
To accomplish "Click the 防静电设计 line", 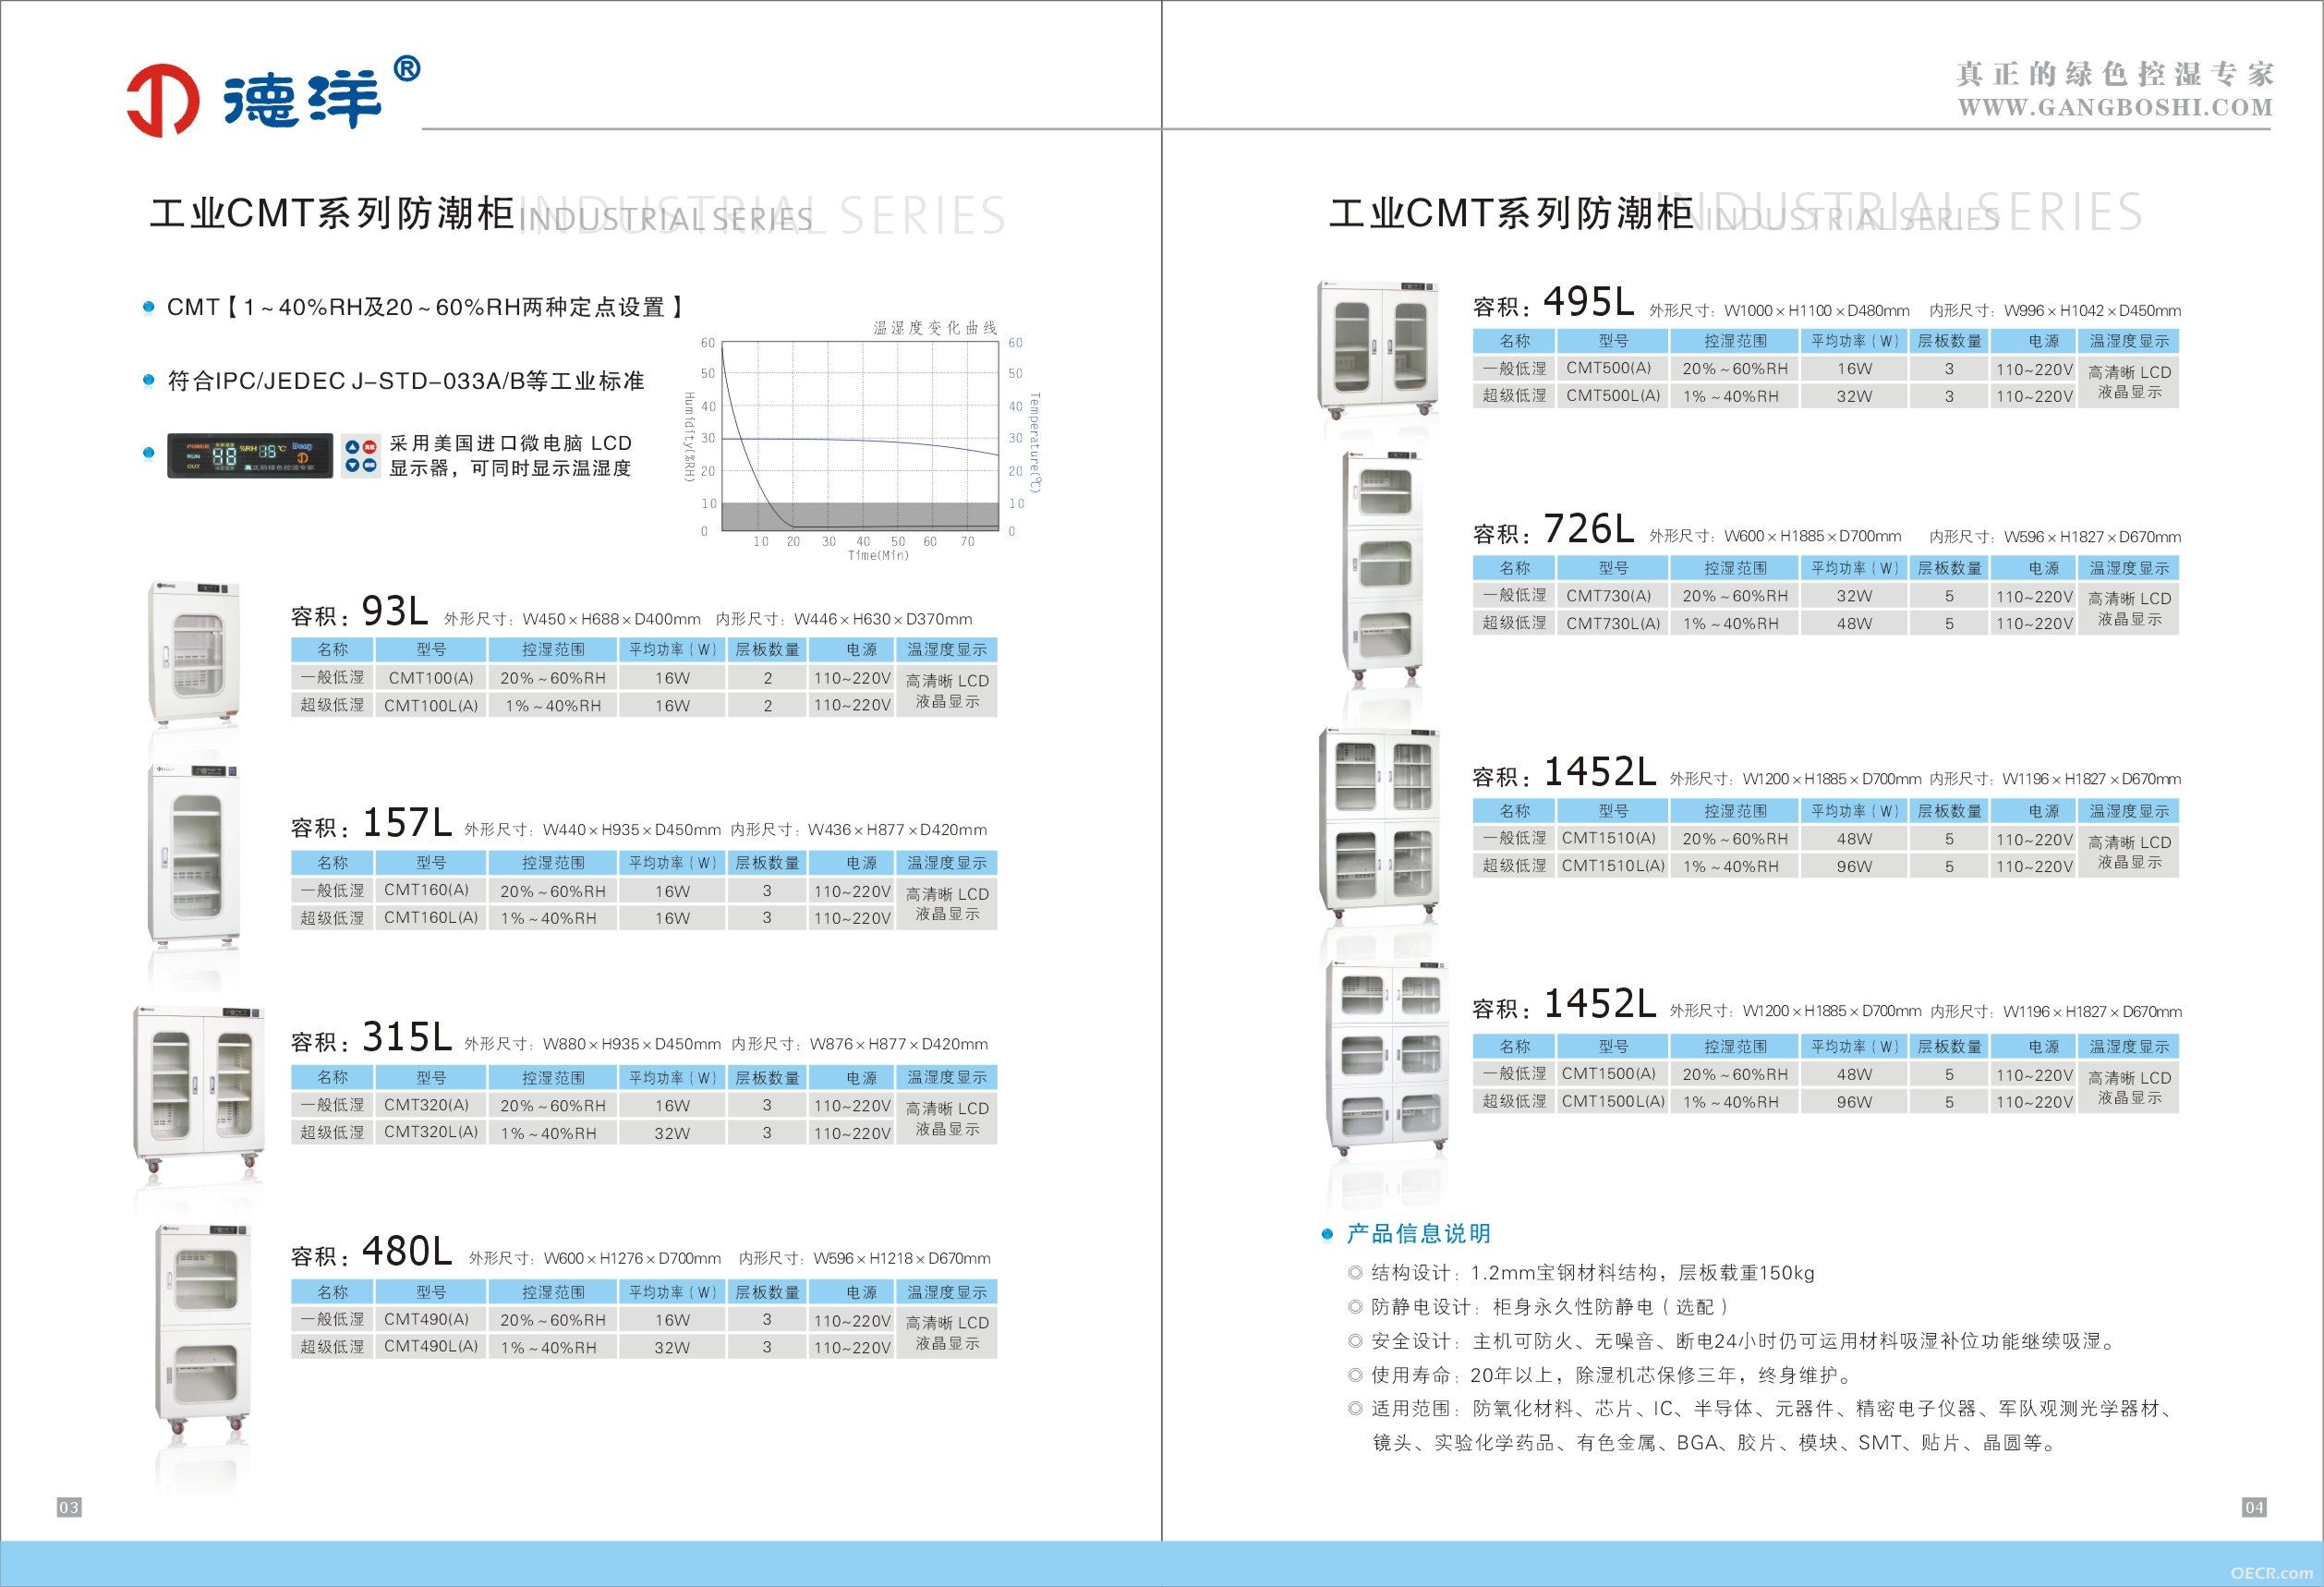I will 1550,1307.
